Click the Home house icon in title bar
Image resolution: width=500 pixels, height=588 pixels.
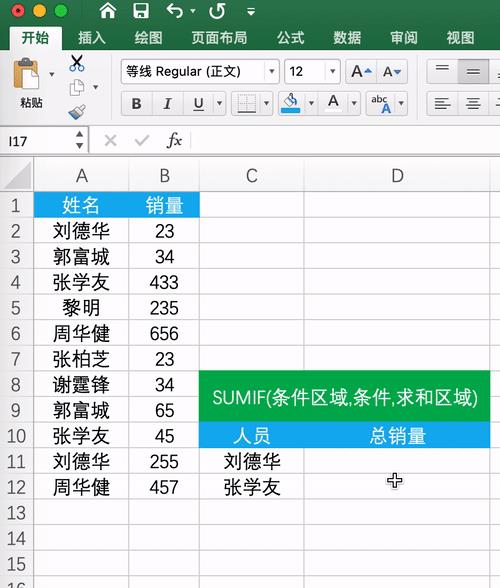(108, 10)
